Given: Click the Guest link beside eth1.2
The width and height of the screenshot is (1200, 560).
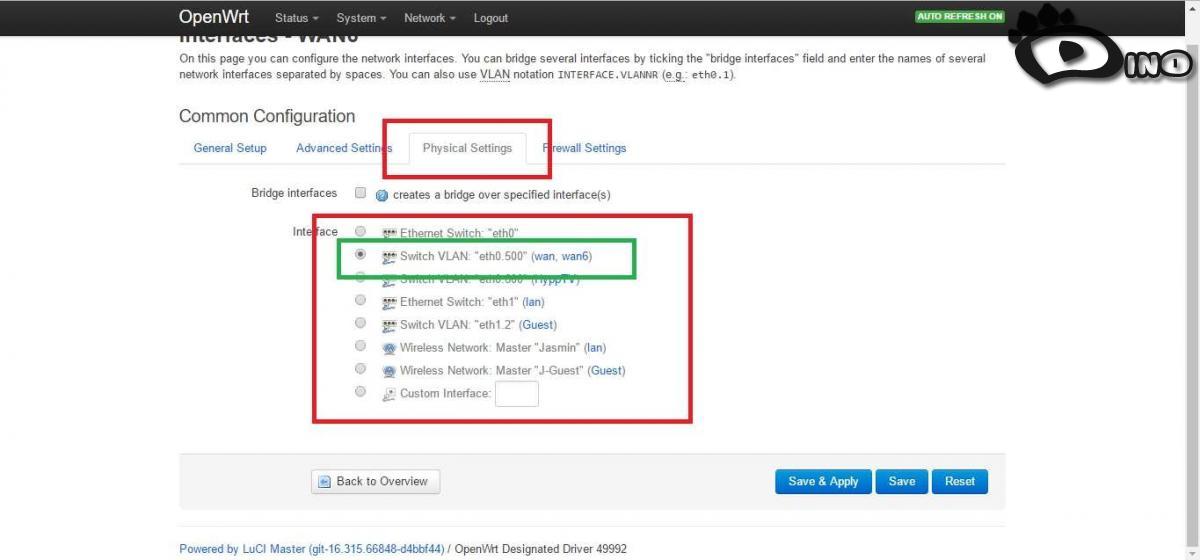Looking at the screenshot, I should tap(538, 325).
